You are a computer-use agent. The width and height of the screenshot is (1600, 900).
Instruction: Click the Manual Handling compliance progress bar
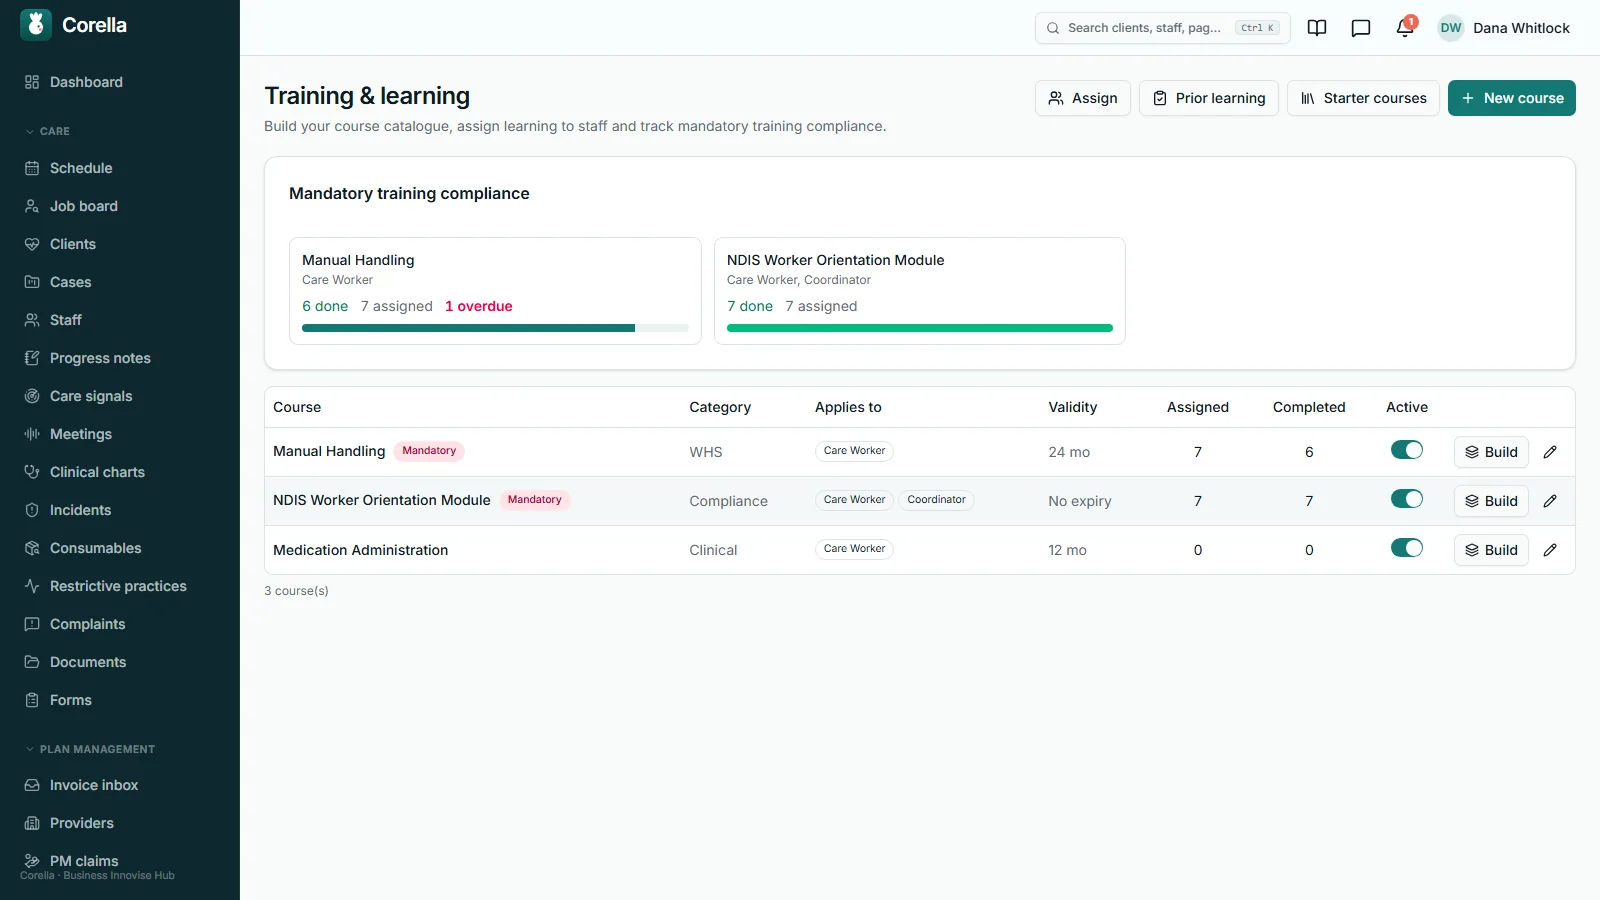pyautogui.click(x=495, y=328)
